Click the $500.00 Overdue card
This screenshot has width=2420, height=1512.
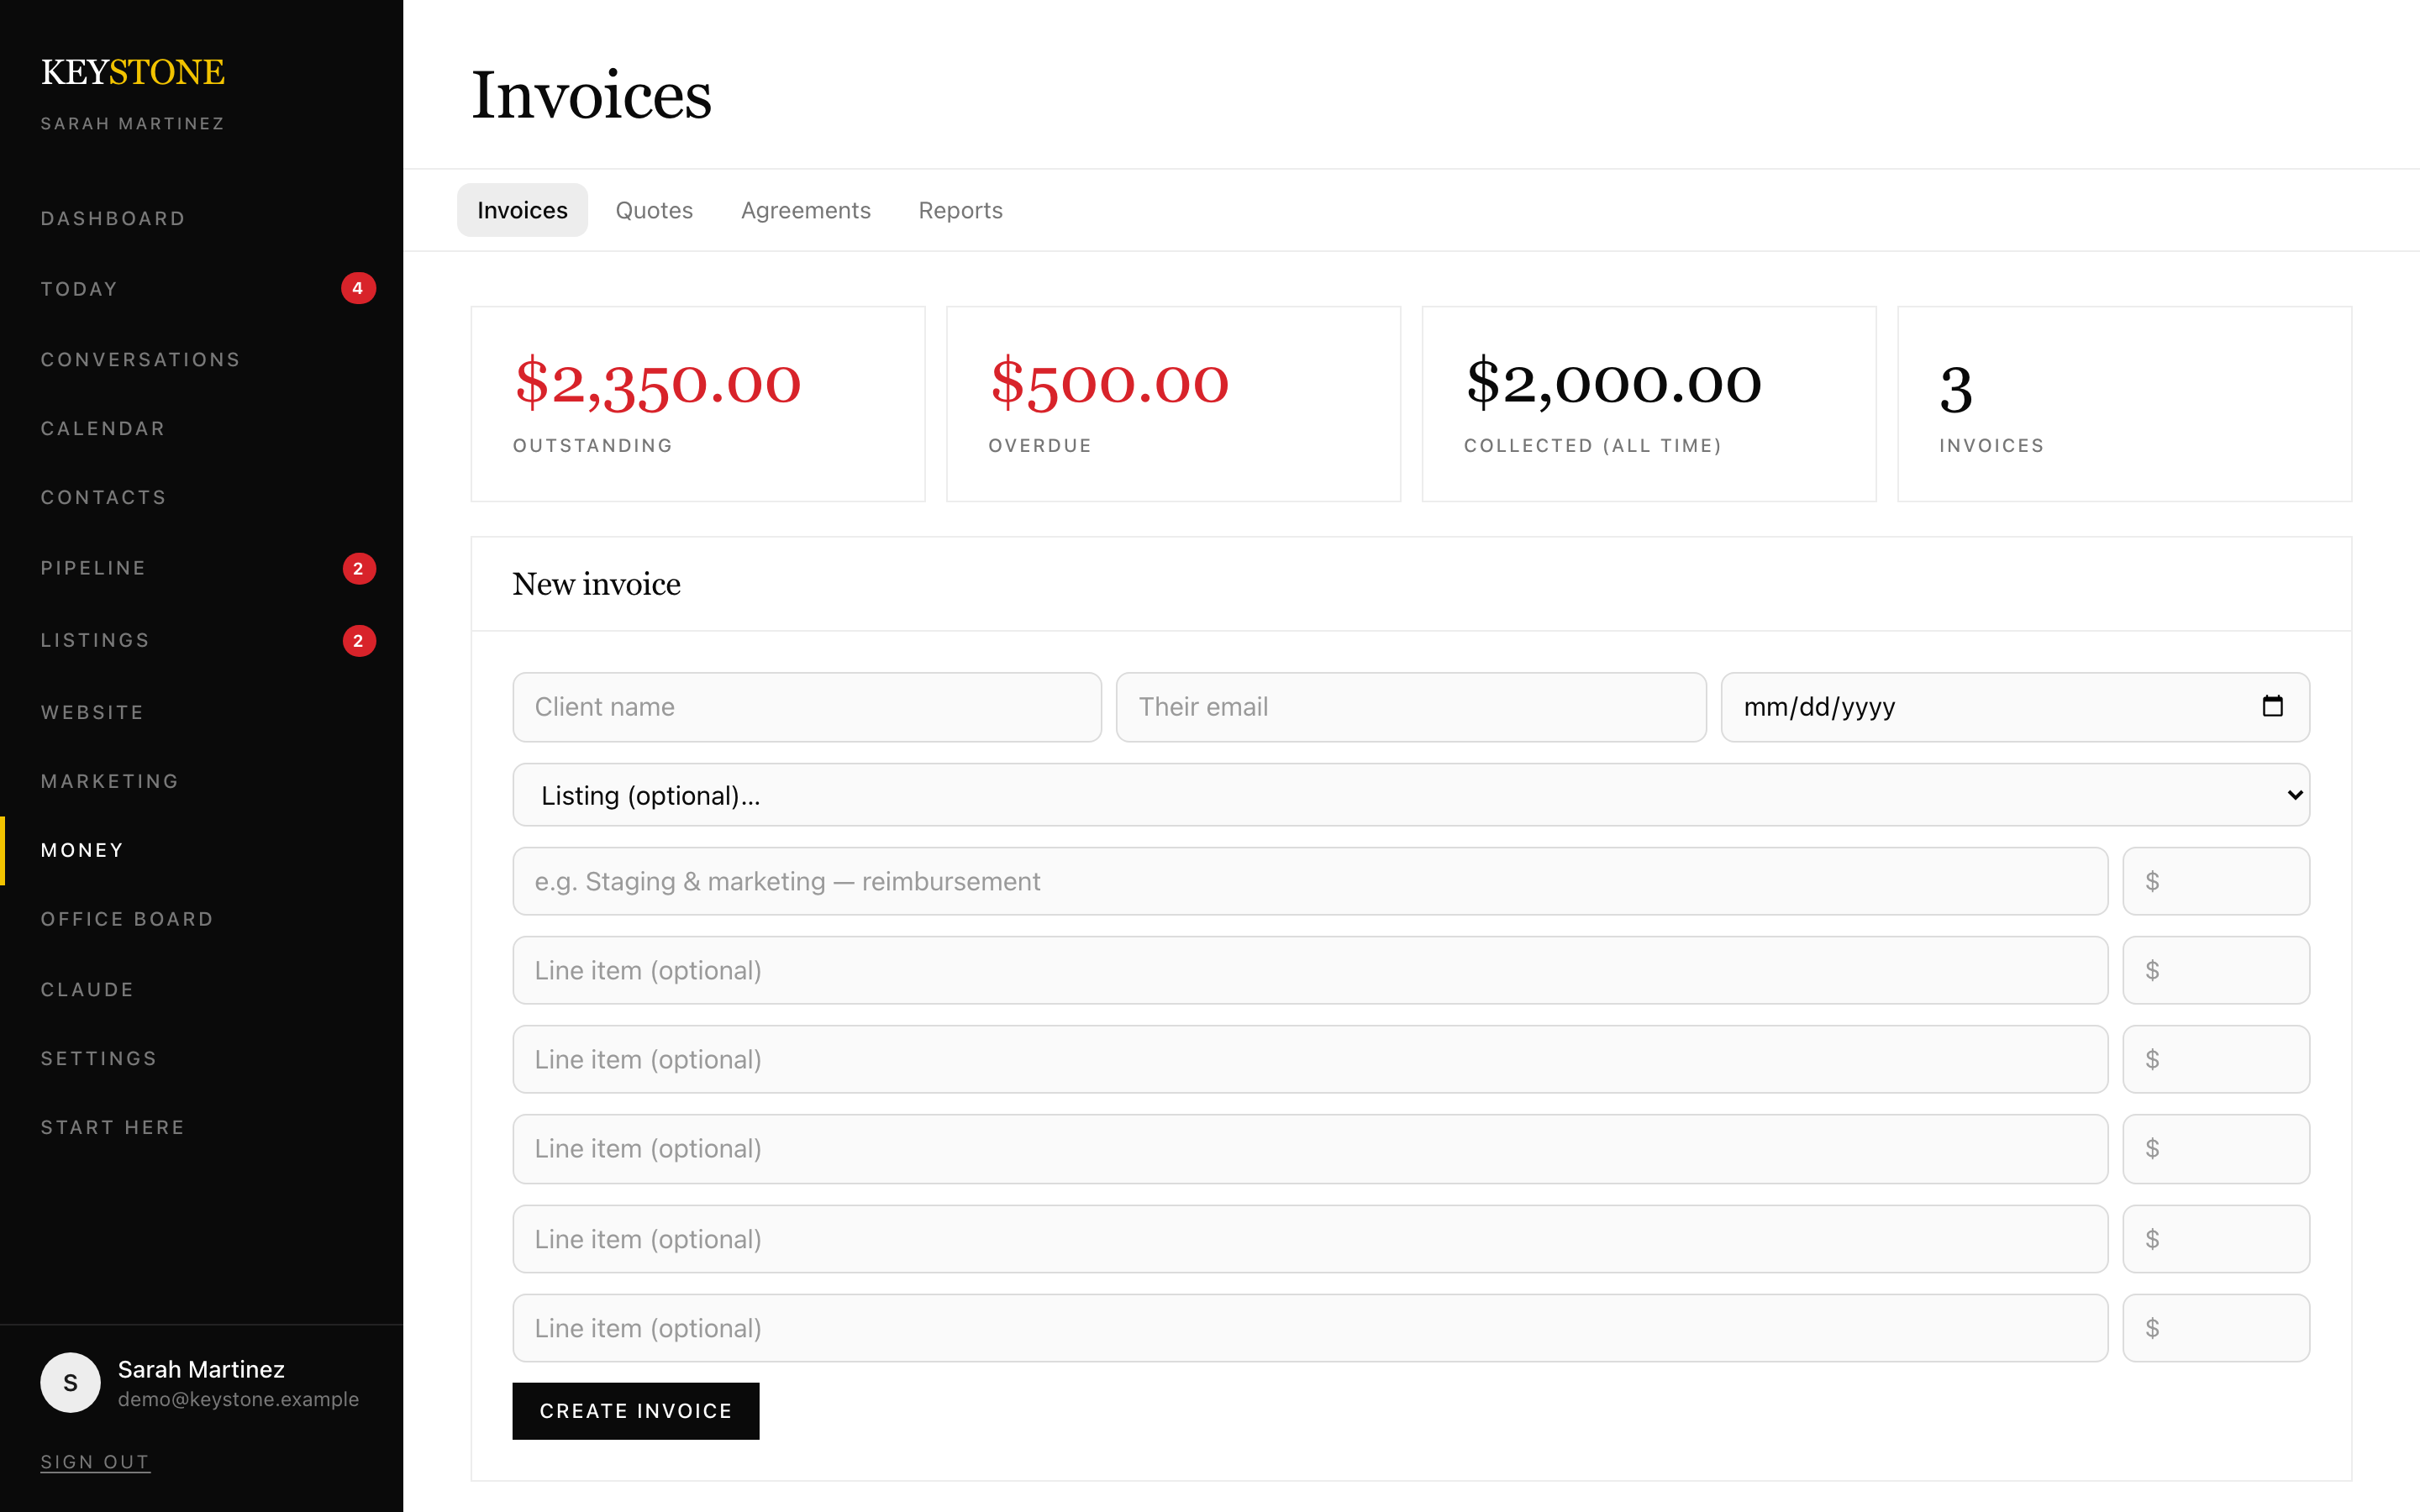[x=1173, y=404]
